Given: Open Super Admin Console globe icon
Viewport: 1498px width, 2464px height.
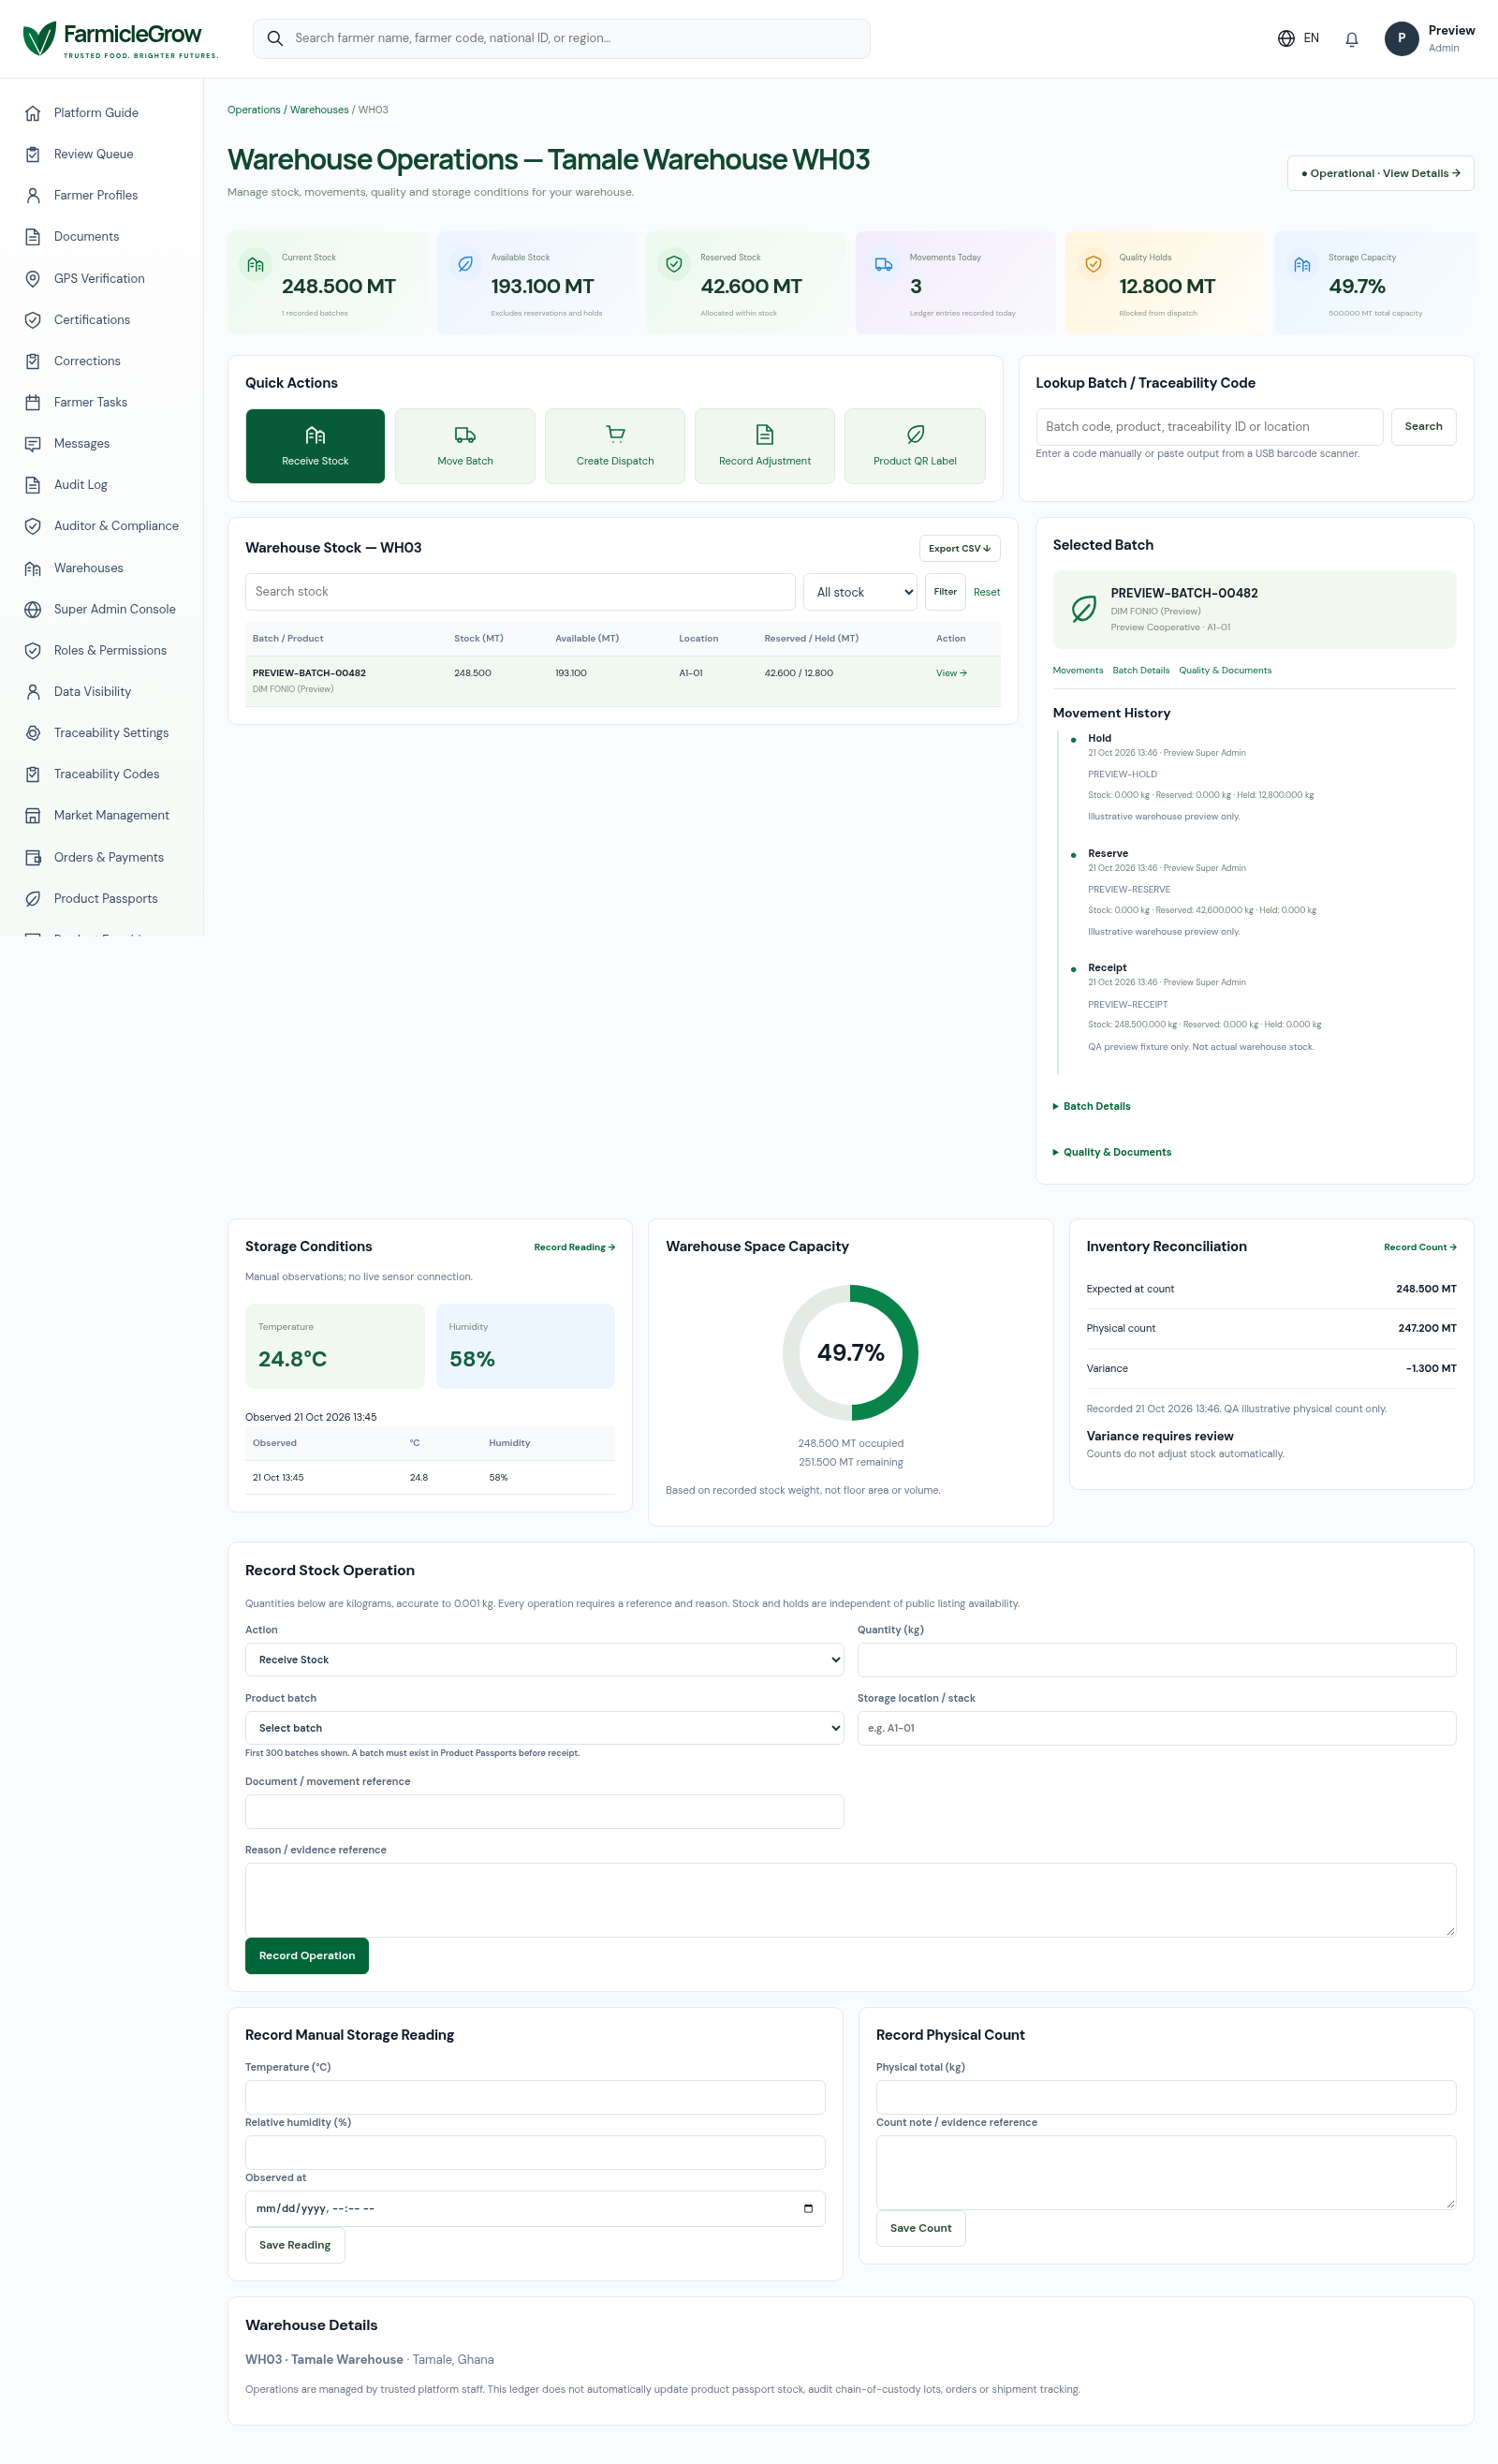Looking at the screenshot, I should 33,609.
